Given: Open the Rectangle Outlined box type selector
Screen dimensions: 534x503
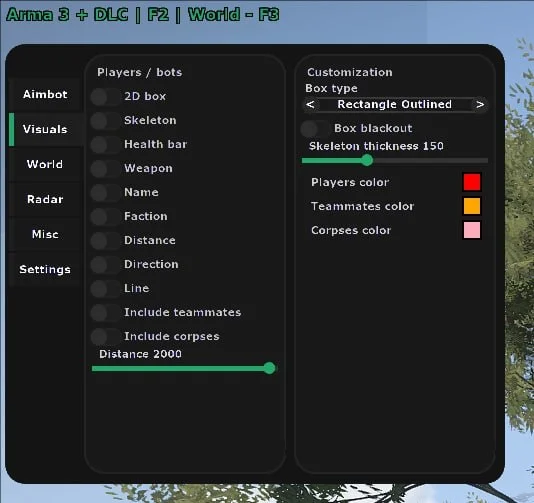Looking at the screenshot, I should click(395, 104).
